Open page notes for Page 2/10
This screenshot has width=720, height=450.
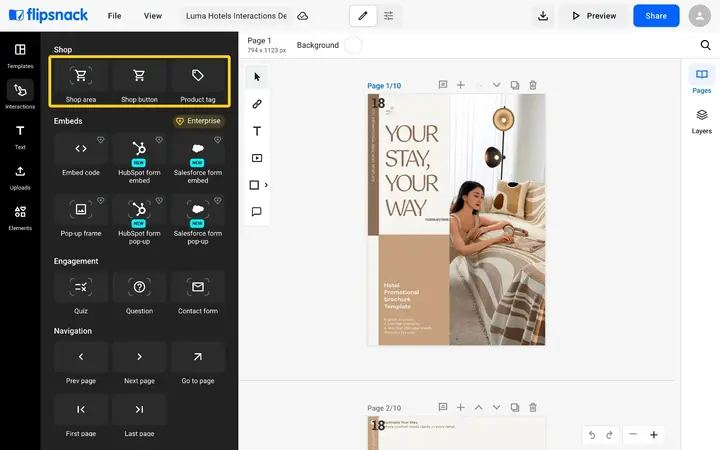(443, 407)
